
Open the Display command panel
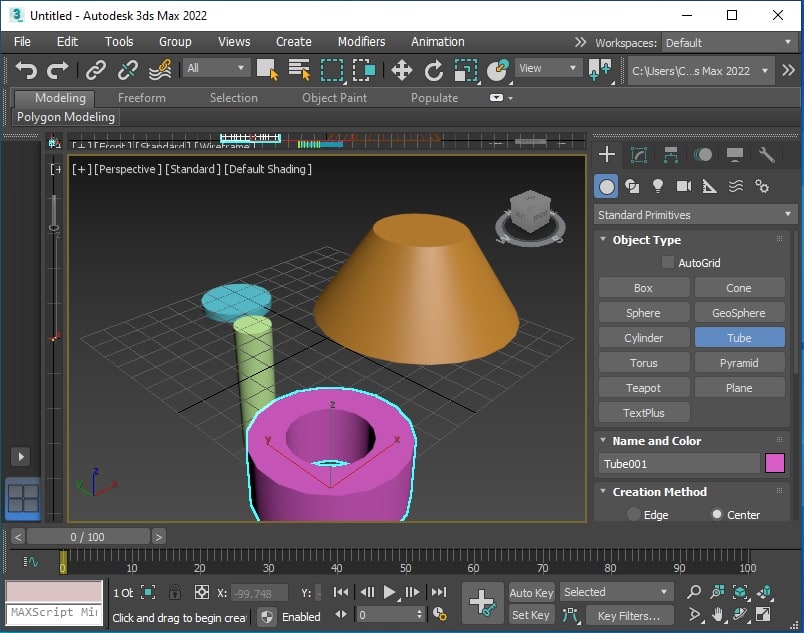[735, 154]
